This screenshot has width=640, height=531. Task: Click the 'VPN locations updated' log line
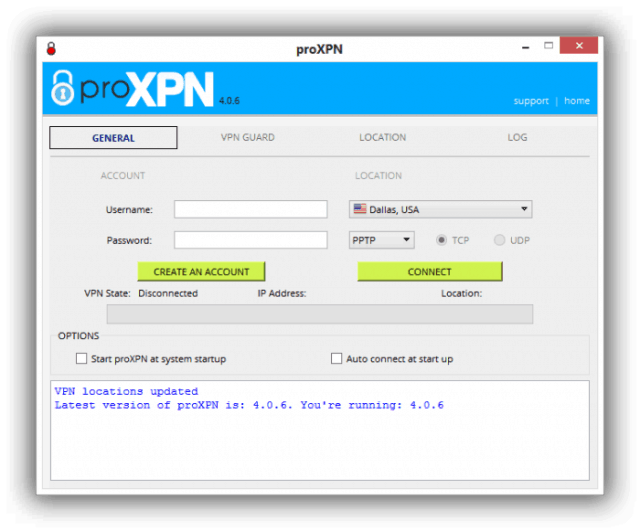[x=126, y=391]
